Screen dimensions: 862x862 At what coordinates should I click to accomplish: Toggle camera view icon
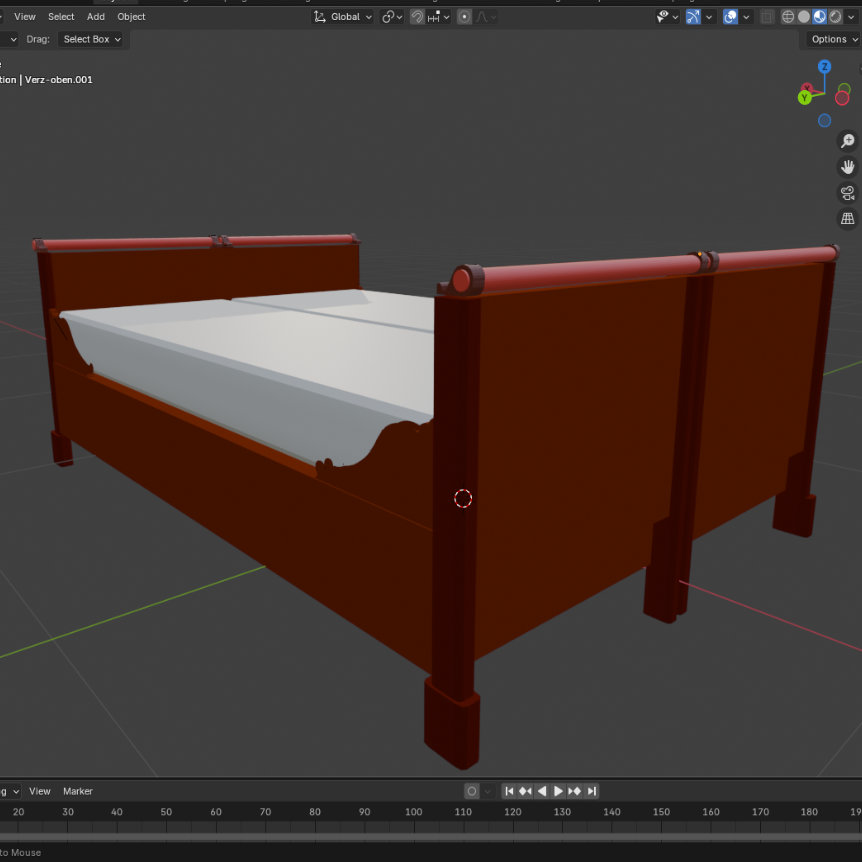(x=847, y=193)
